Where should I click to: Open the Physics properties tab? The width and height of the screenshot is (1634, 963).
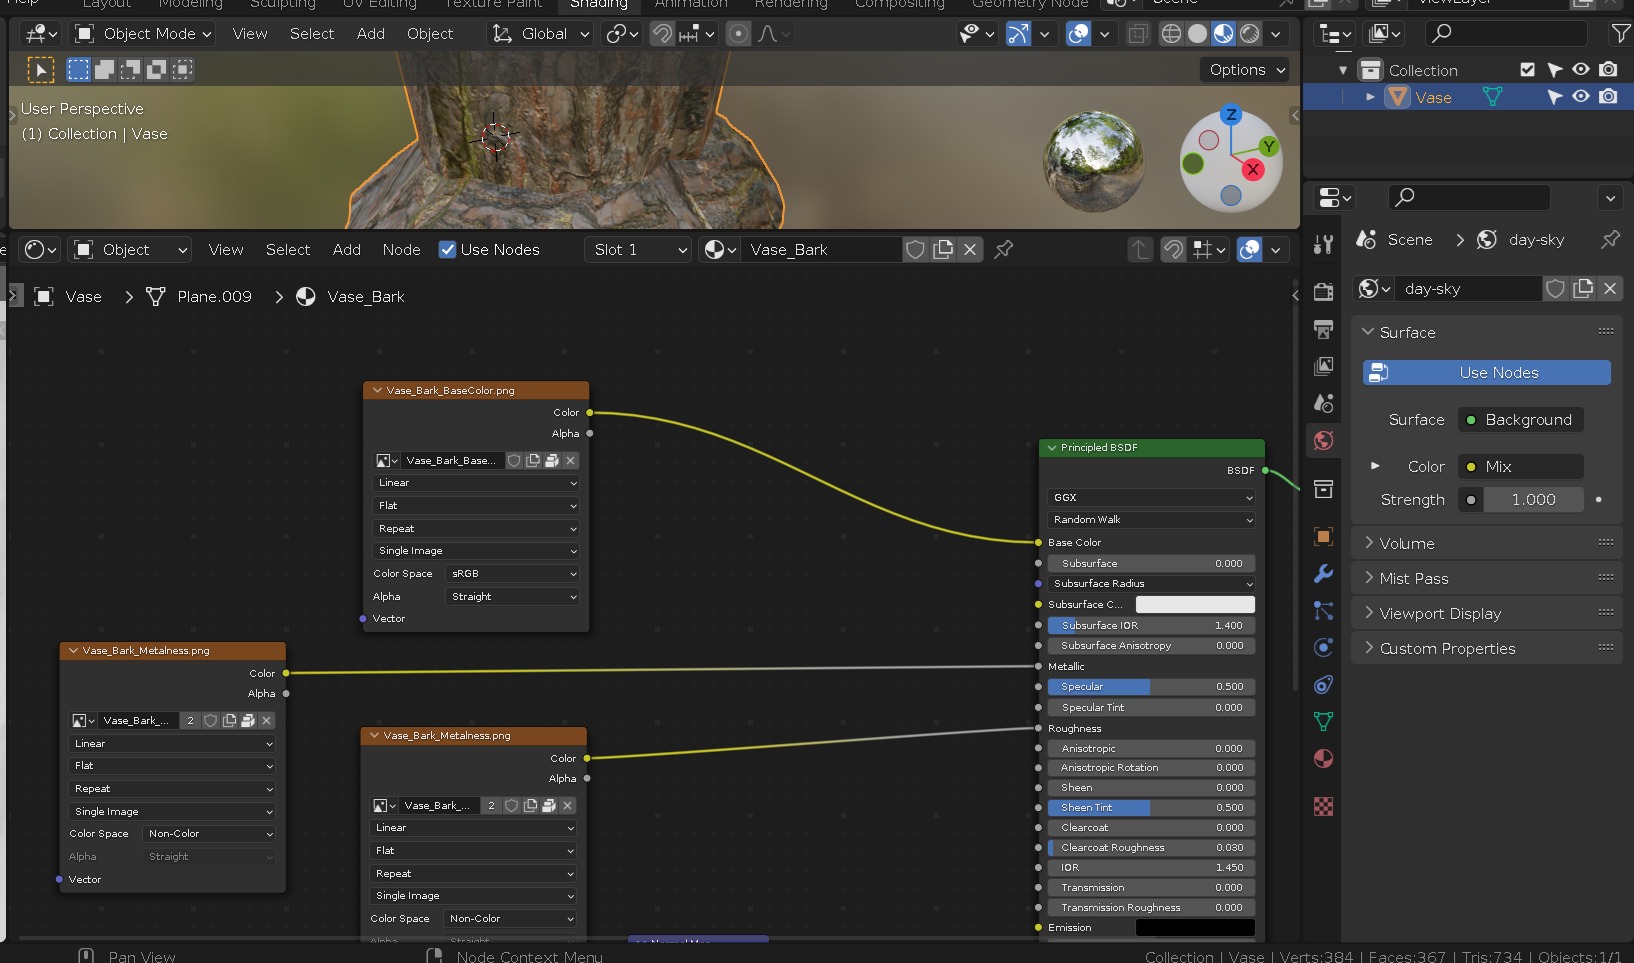tap(1323, 648)
